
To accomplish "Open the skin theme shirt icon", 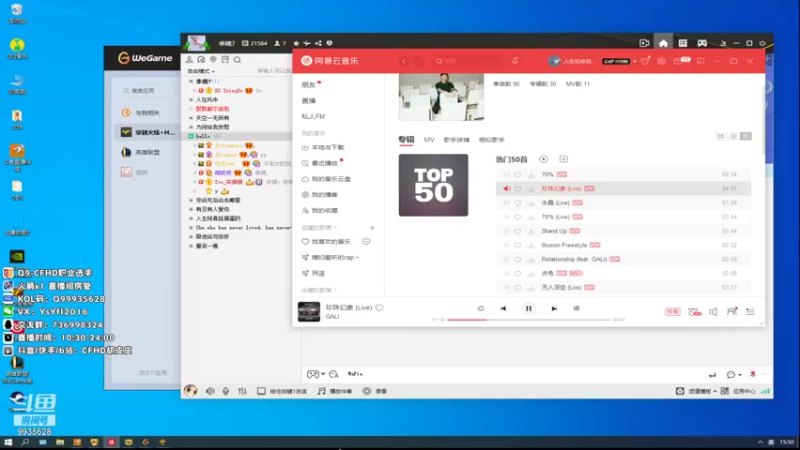I will [645, 61].
